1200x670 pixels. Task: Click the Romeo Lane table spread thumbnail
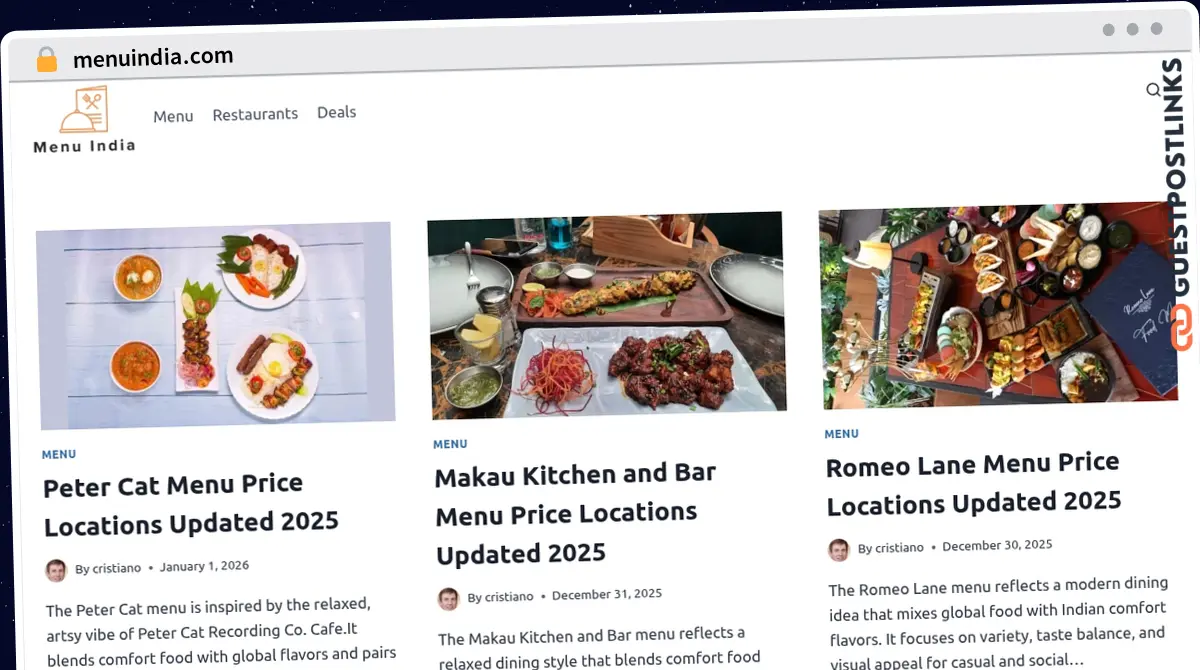click(x=998, y=305)
